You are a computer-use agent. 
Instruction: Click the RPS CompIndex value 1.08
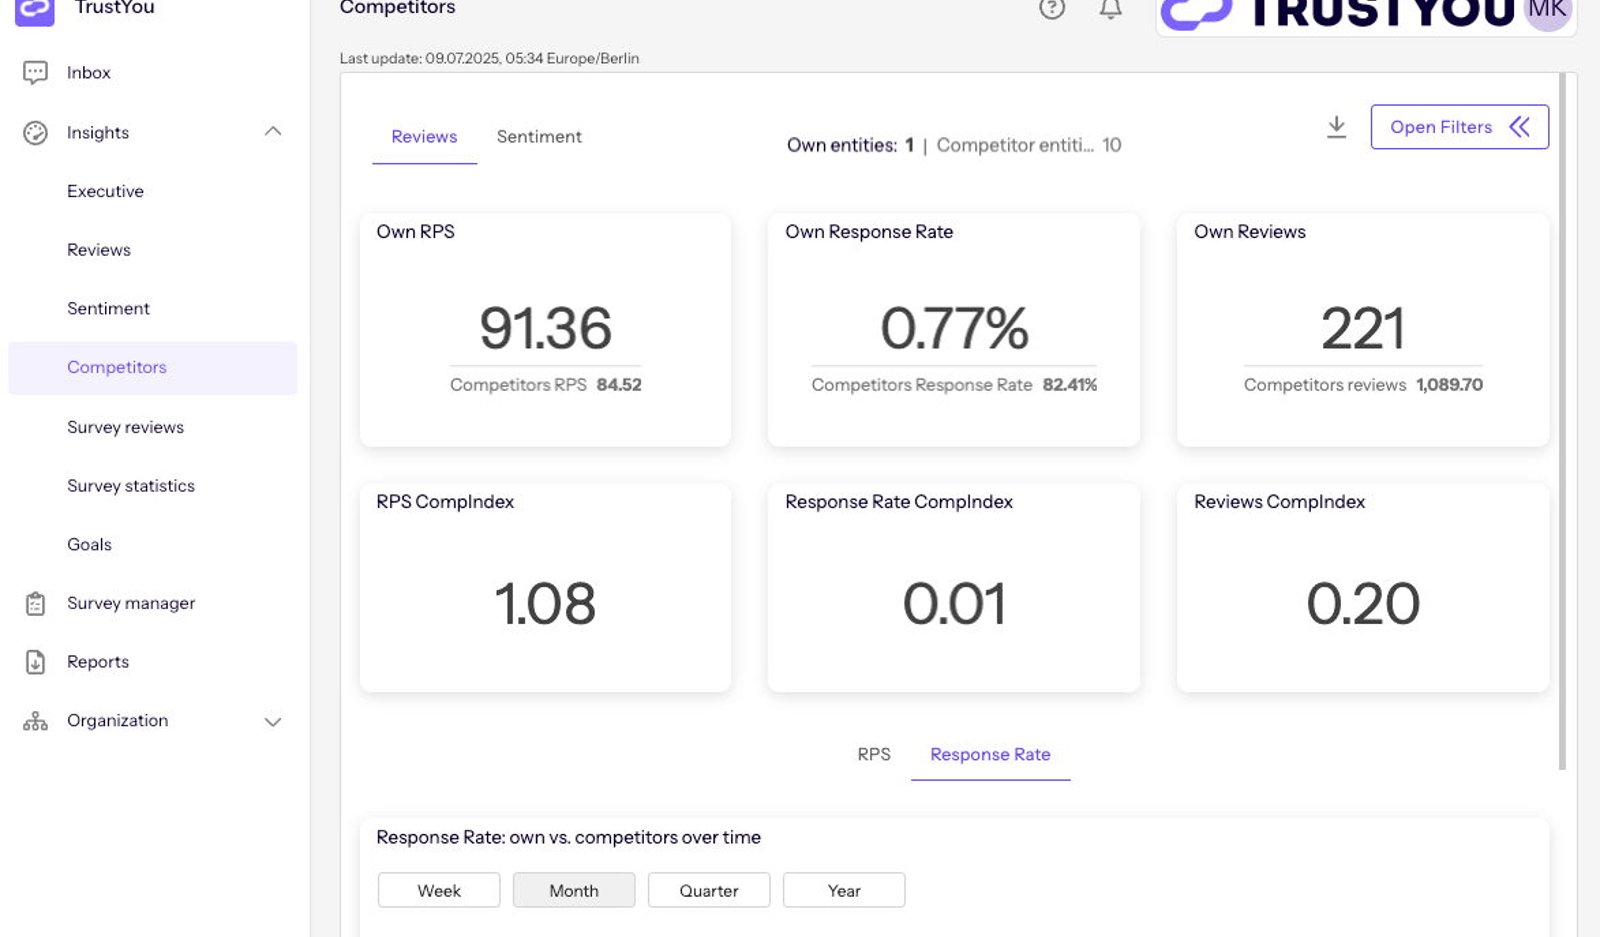545,604
